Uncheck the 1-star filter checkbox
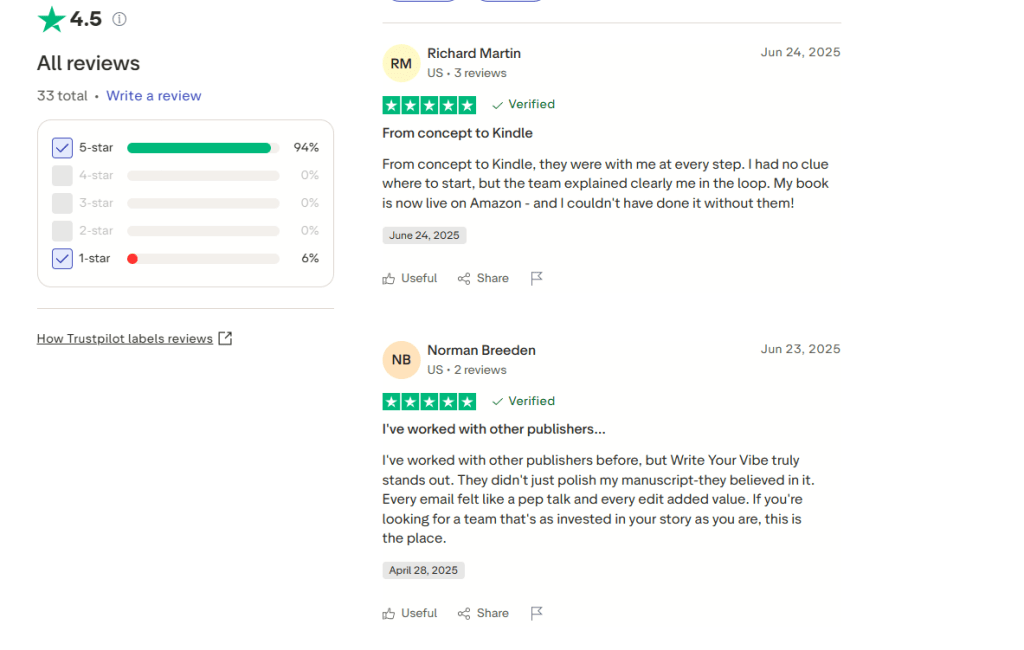Screen dimensions: 1024x650 pyautogui.click(x=62, y=259)
